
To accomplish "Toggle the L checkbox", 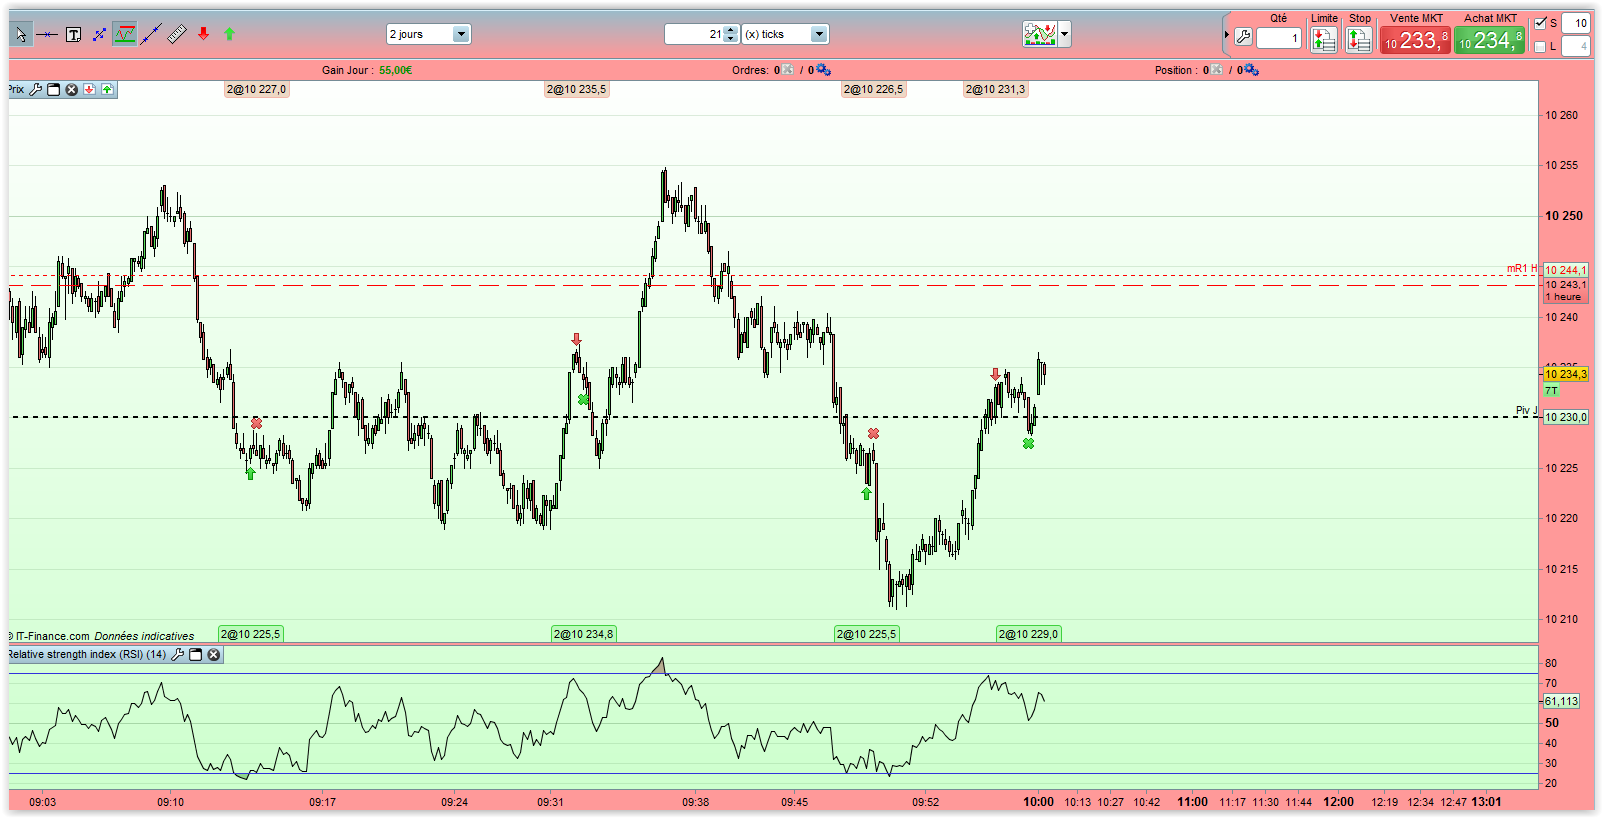I will [x=1541, y=46].
